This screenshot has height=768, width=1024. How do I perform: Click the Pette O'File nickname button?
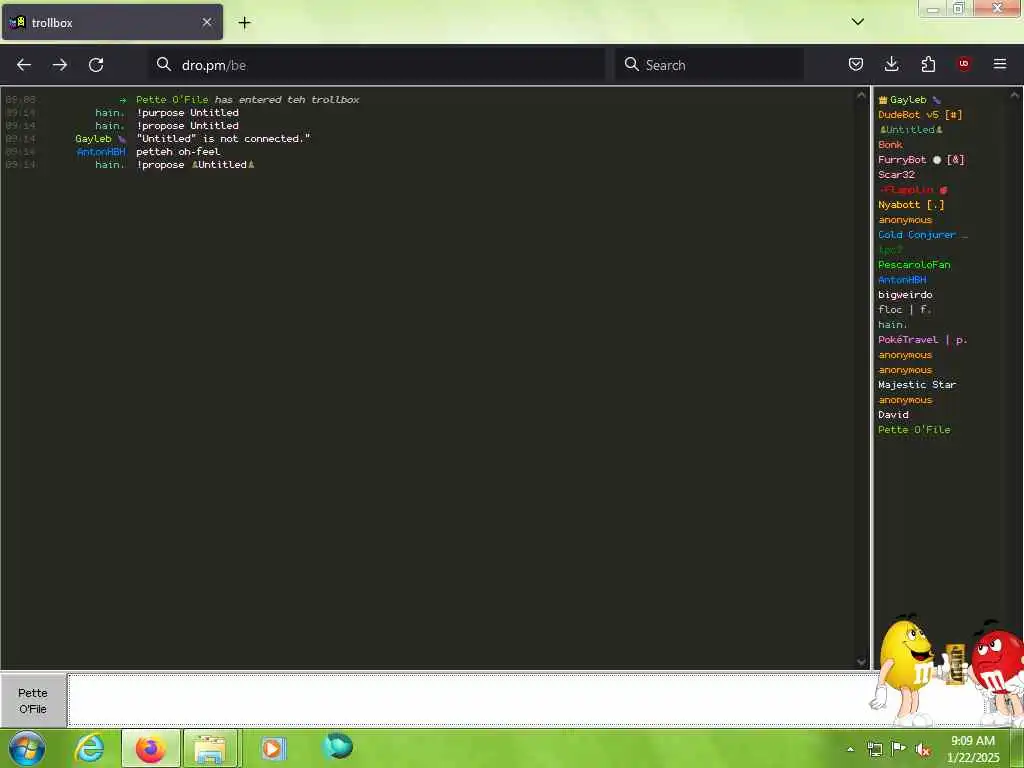tap(33, 700)
